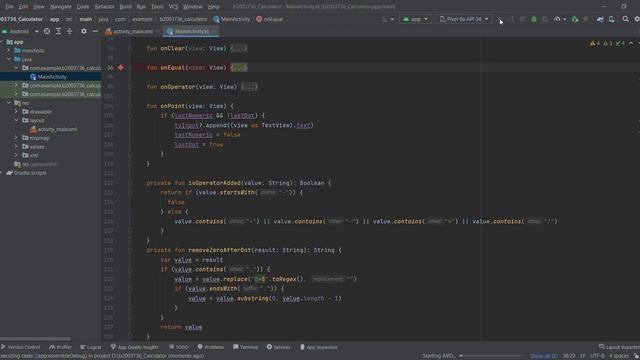
Task: Click the Expand All icon in project panel
Action: 58,31
